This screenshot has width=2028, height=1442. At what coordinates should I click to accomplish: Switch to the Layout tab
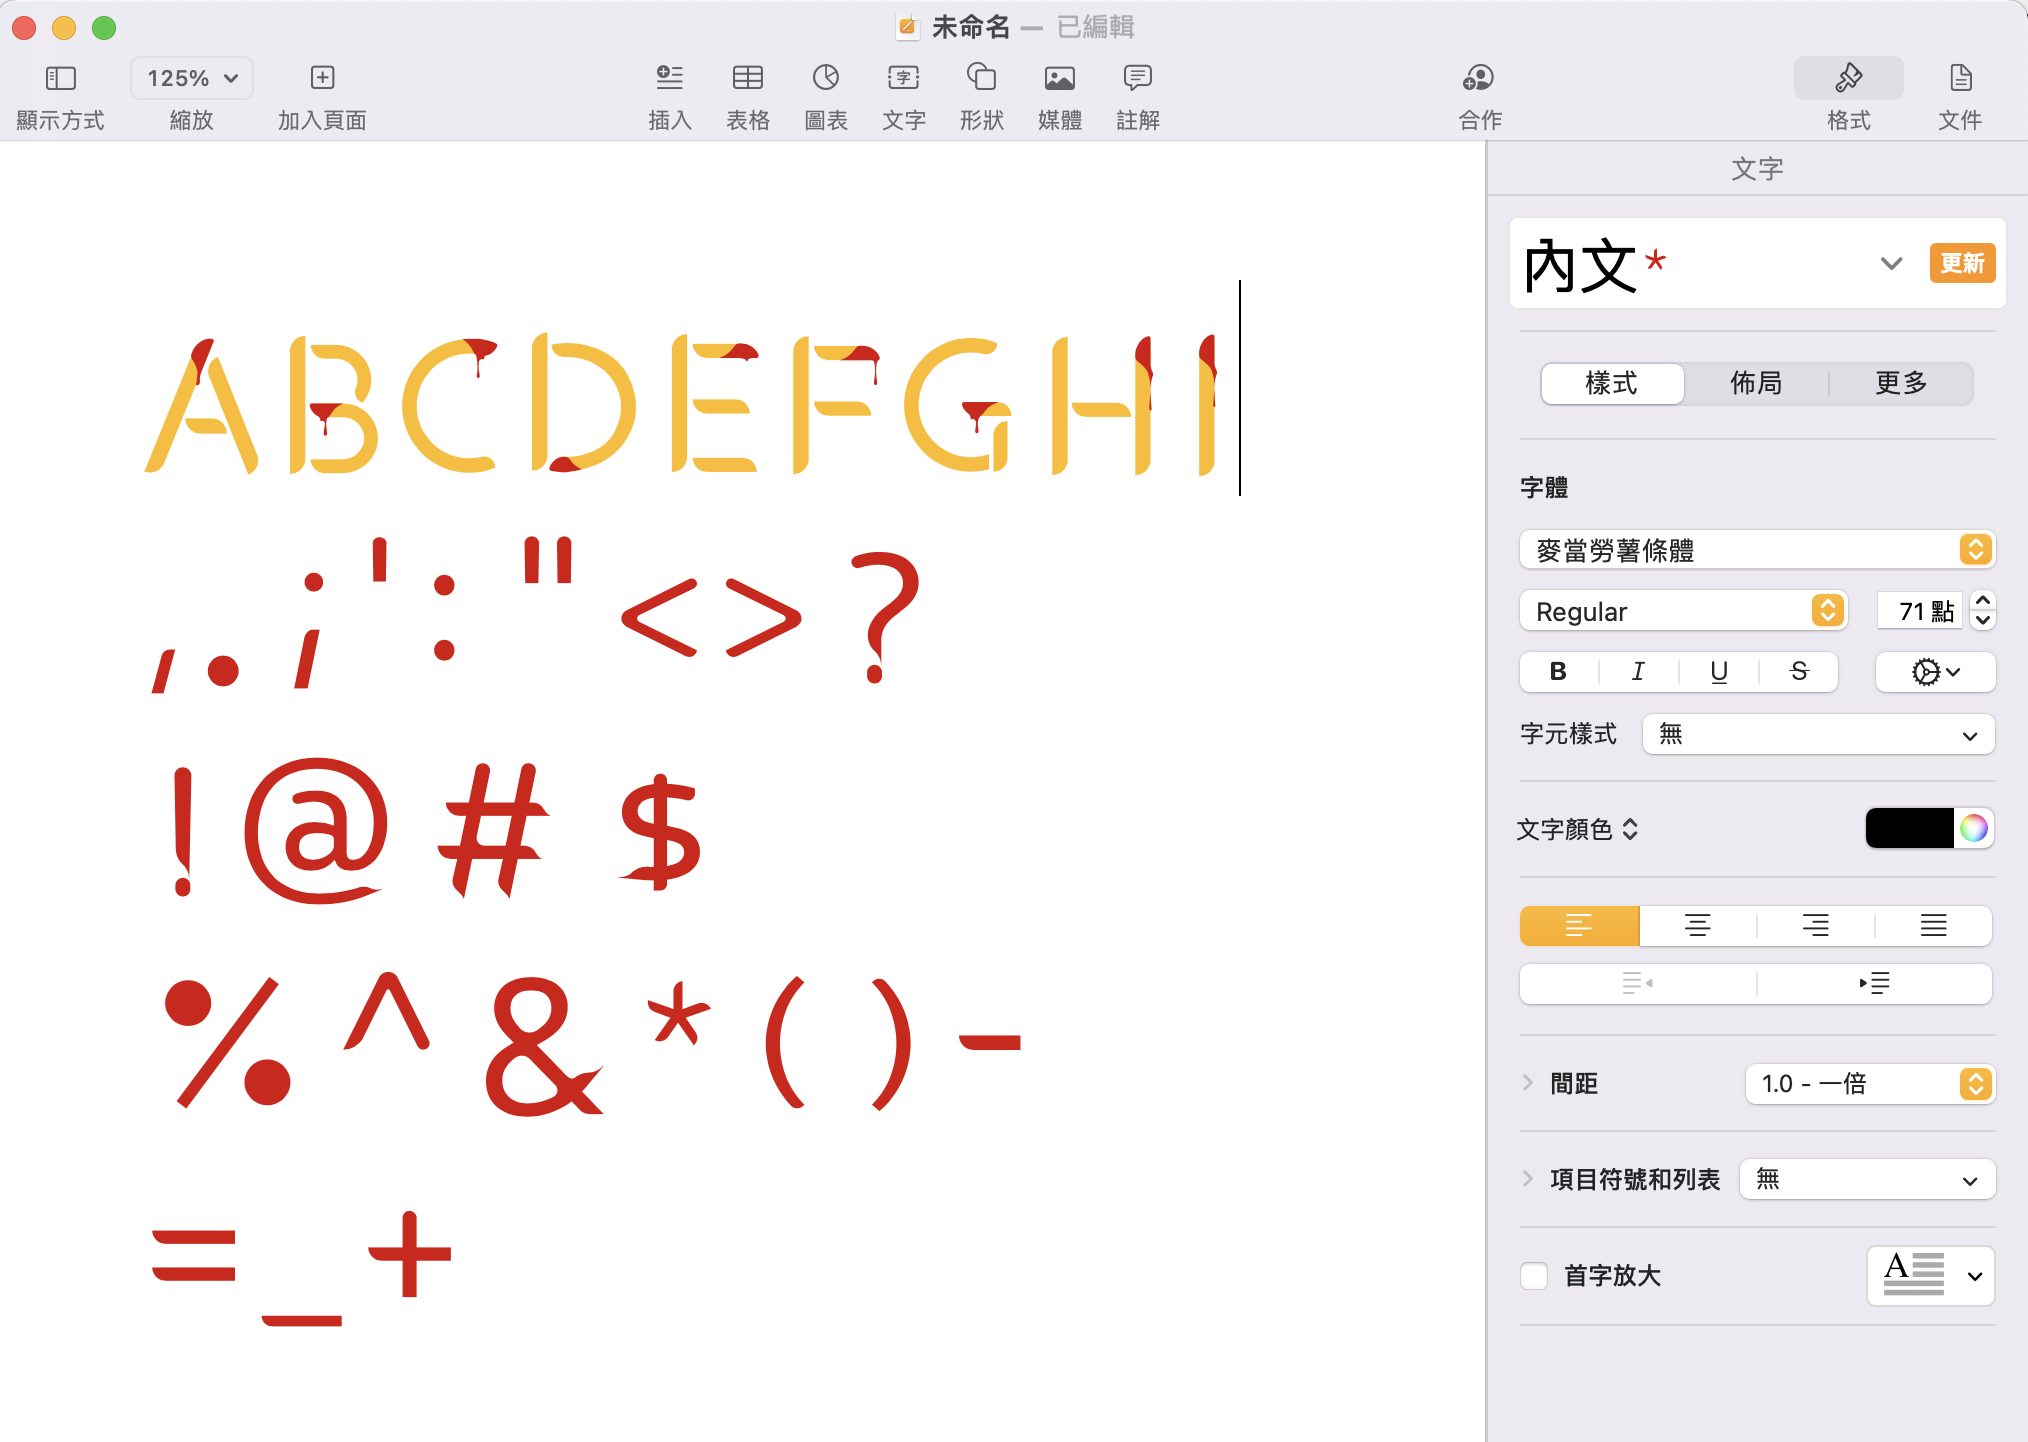coord(1756,383)
